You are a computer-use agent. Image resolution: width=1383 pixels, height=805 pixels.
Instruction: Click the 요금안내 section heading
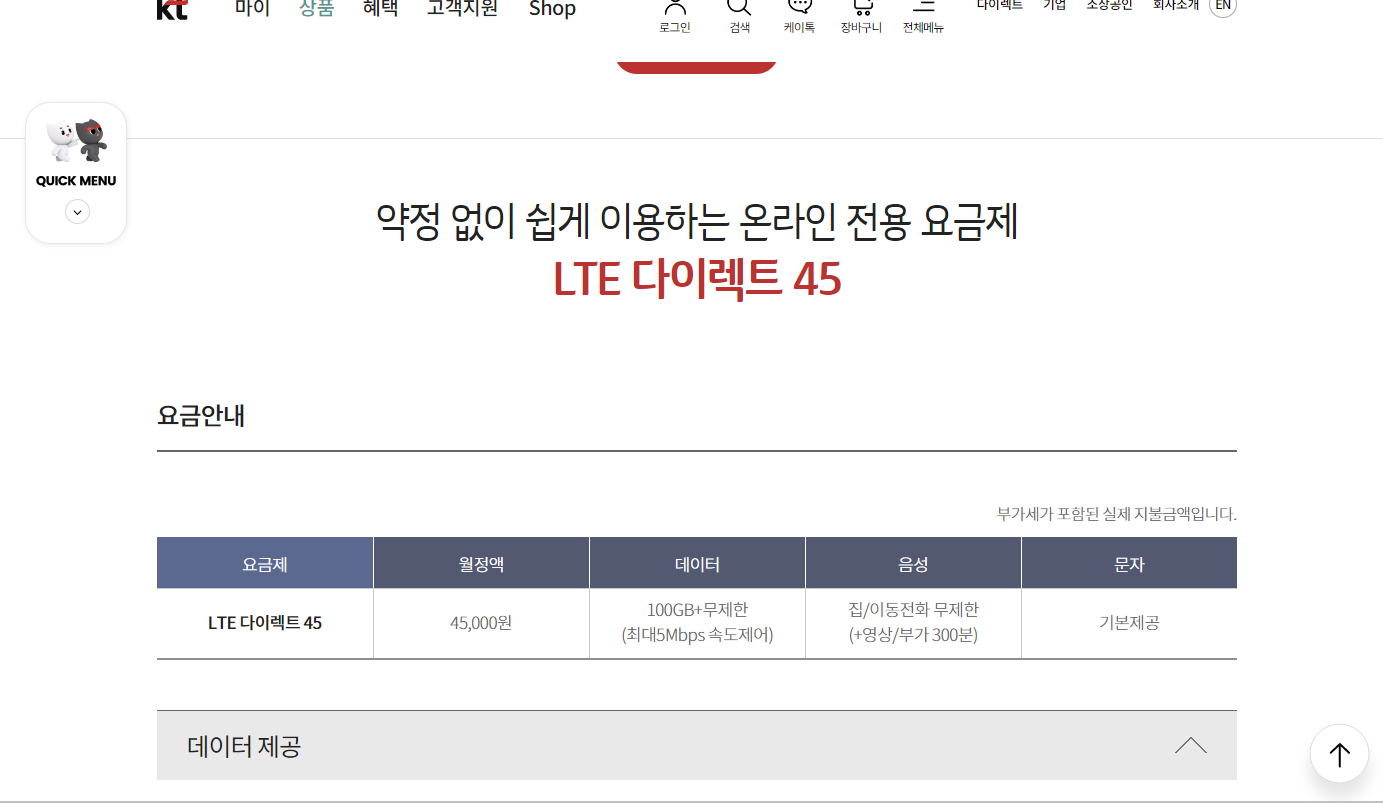pyautogui.click(x=201, y=415)
